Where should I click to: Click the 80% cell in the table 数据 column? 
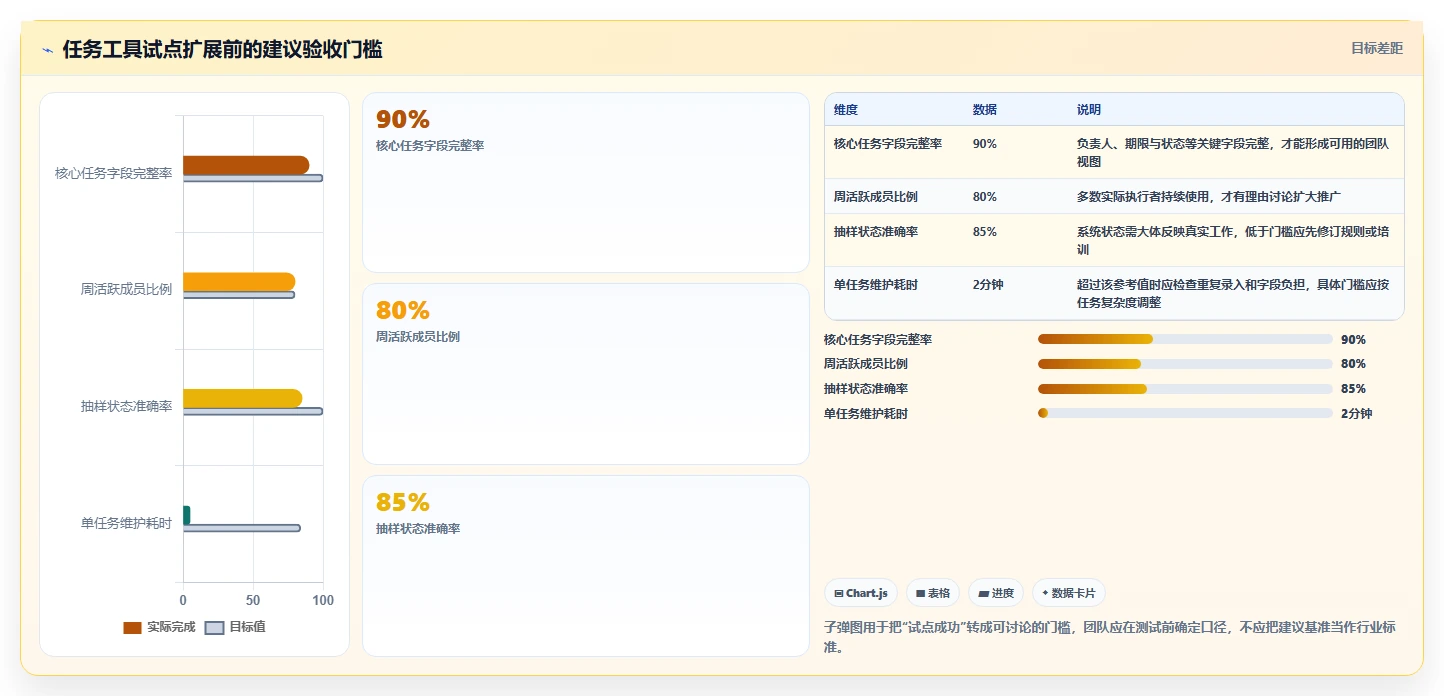click(984, 197)
